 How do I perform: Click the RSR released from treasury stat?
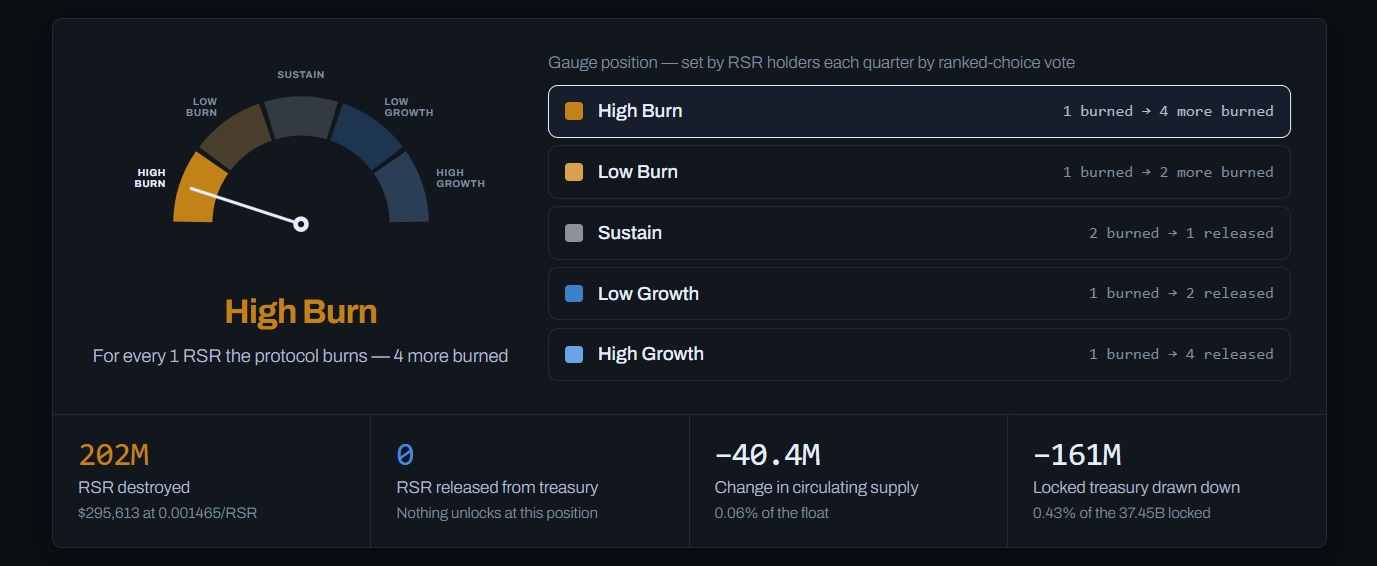tap(530, 481)
